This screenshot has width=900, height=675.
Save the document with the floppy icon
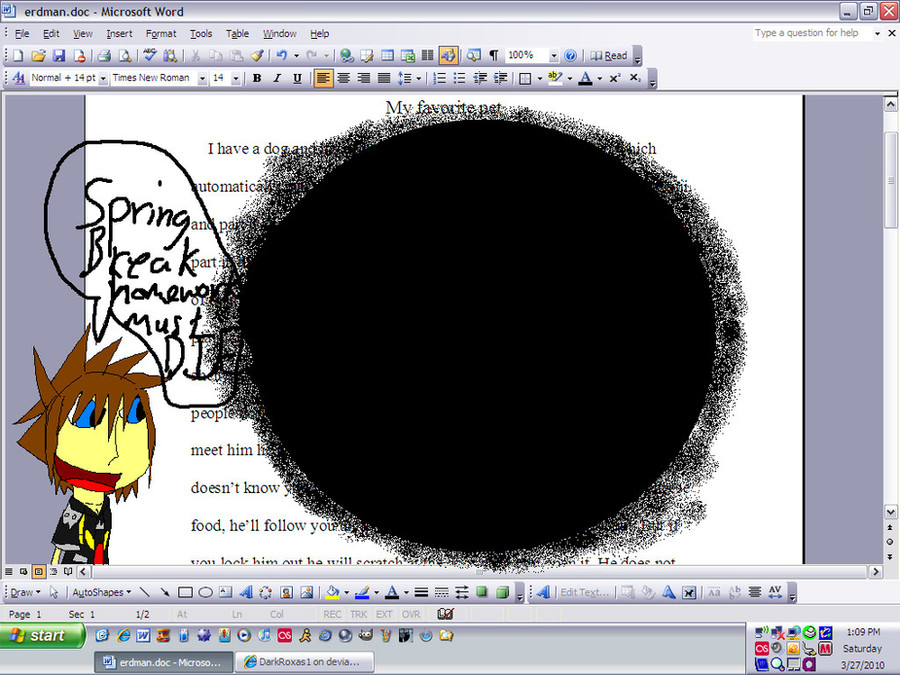[x=59, y=56]
